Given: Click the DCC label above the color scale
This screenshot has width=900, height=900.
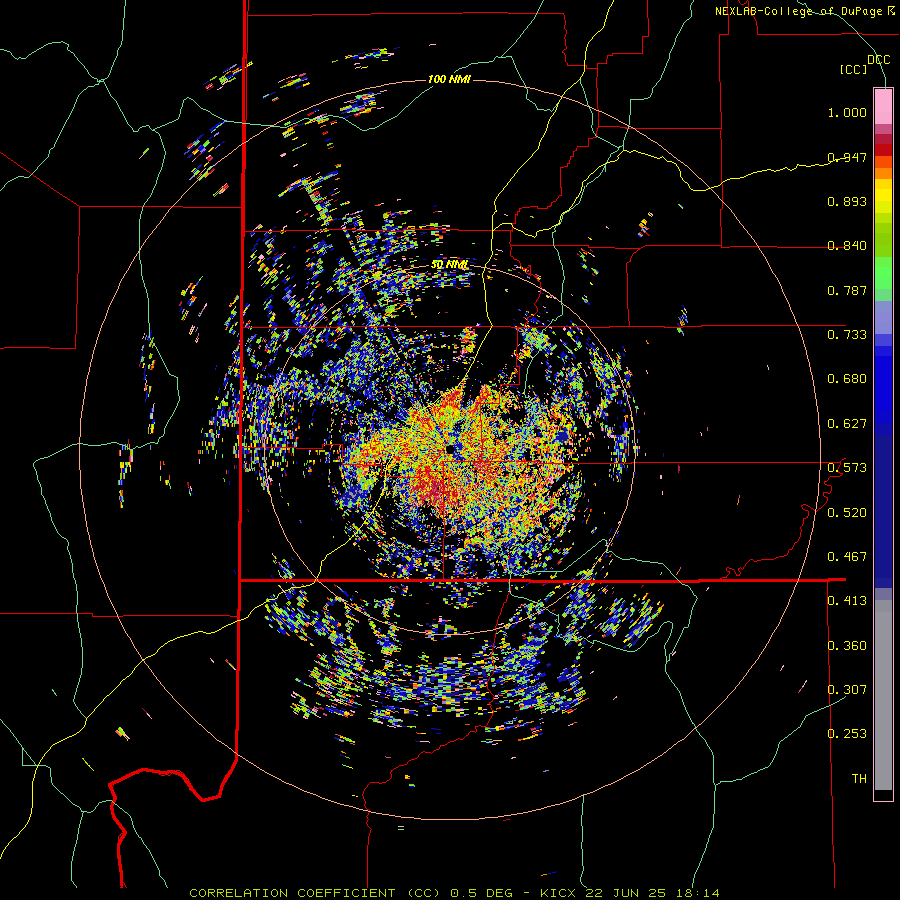Looking at the screenshot, I should [878, 60].
